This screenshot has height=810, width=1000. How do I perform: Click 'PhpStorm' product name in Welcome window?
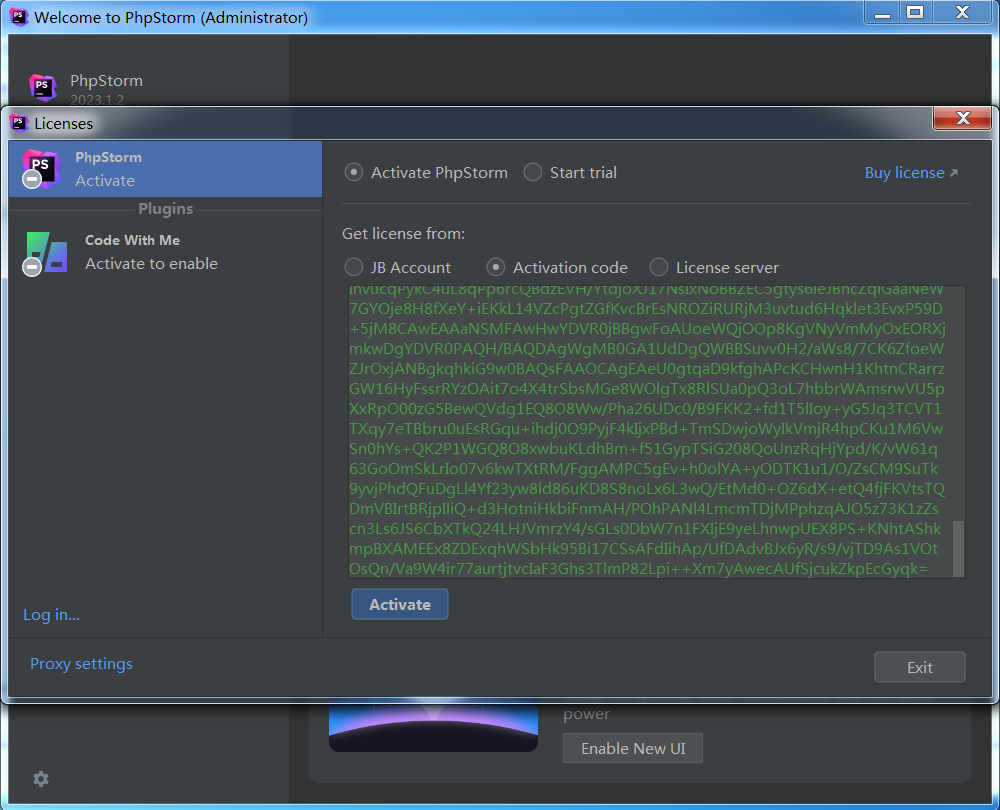107,81
